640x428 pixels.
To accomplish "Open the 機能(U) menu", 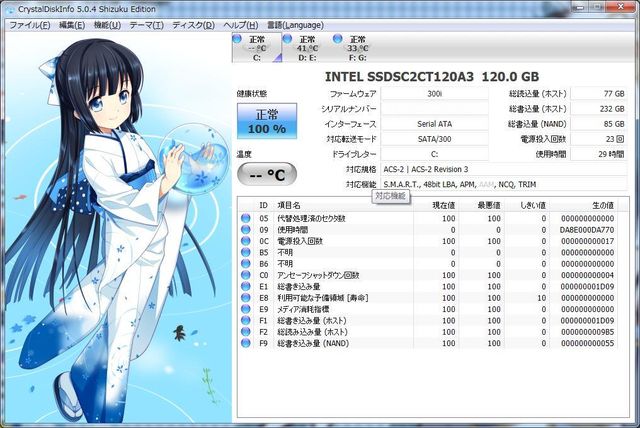I will 107,25.
